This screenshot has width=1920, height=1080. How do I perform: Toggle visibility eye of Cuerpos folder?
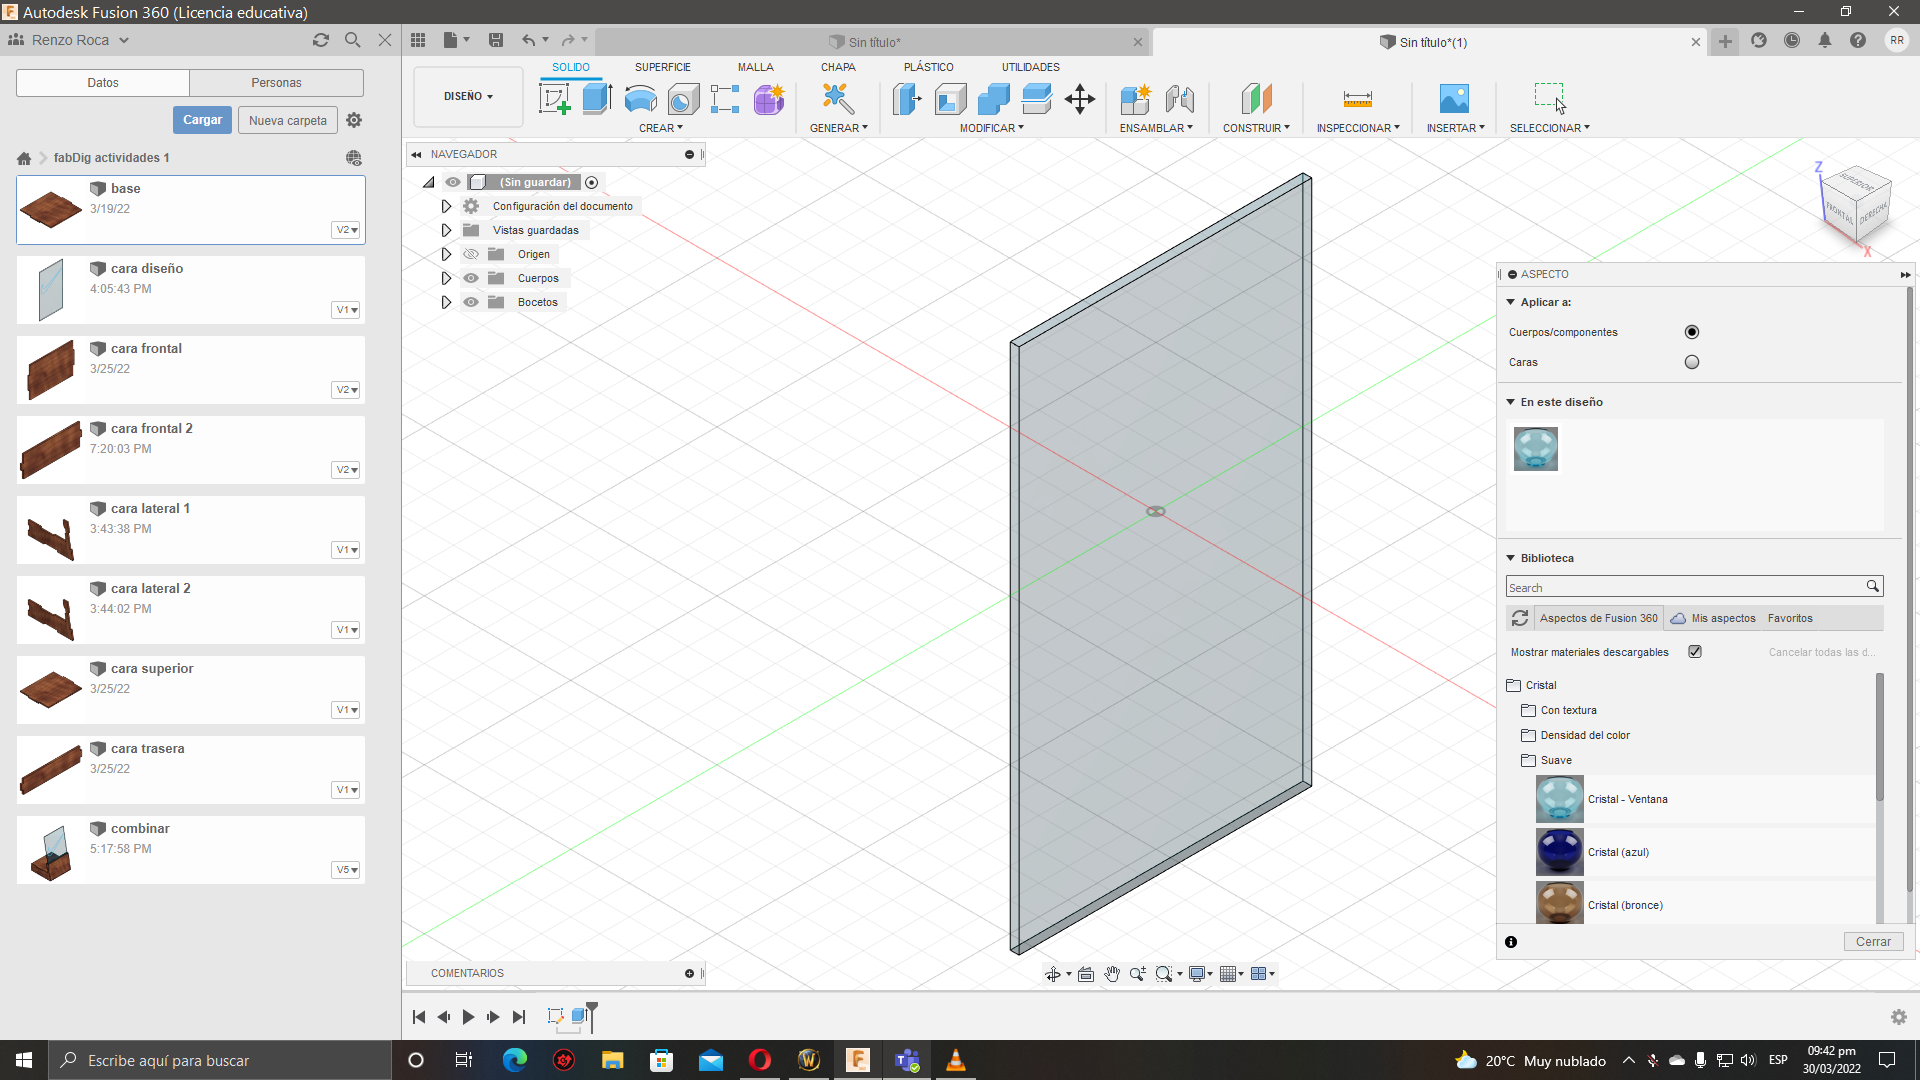pyautogui.click(x=471, y=278)
